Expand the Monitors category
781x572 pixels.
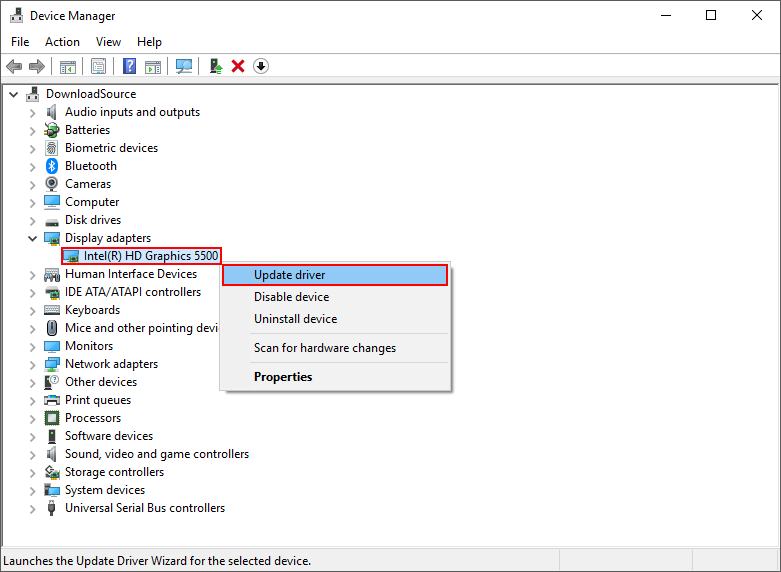pyautogui.click(x=32, y=347)
